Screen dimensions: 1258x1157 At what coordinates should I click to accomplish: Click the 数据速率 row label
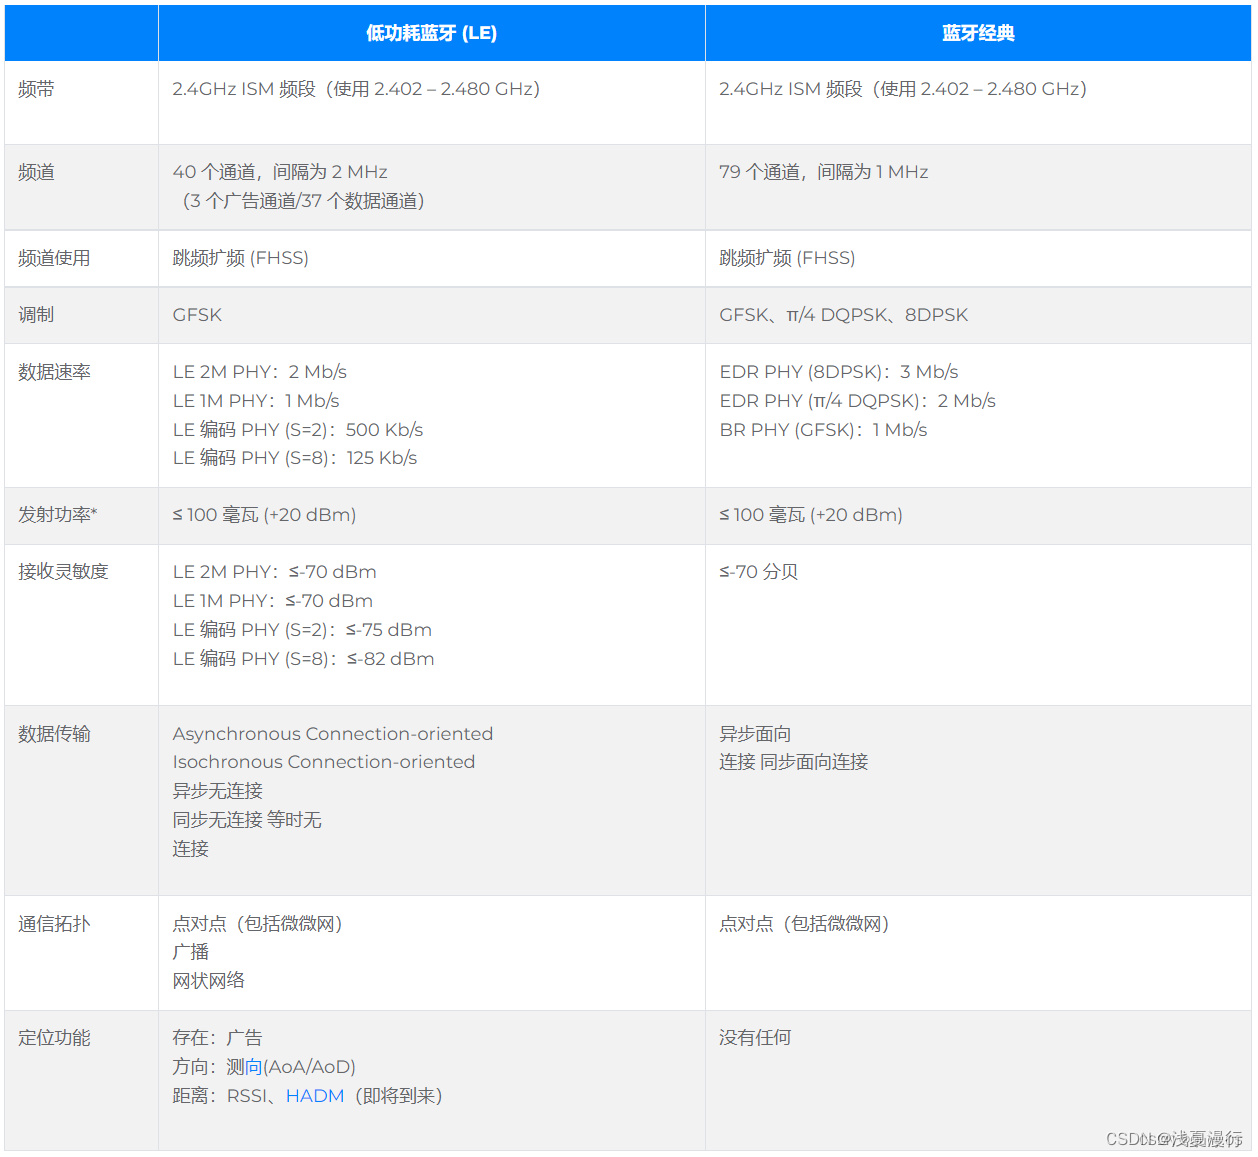click(x=54, y=372)
